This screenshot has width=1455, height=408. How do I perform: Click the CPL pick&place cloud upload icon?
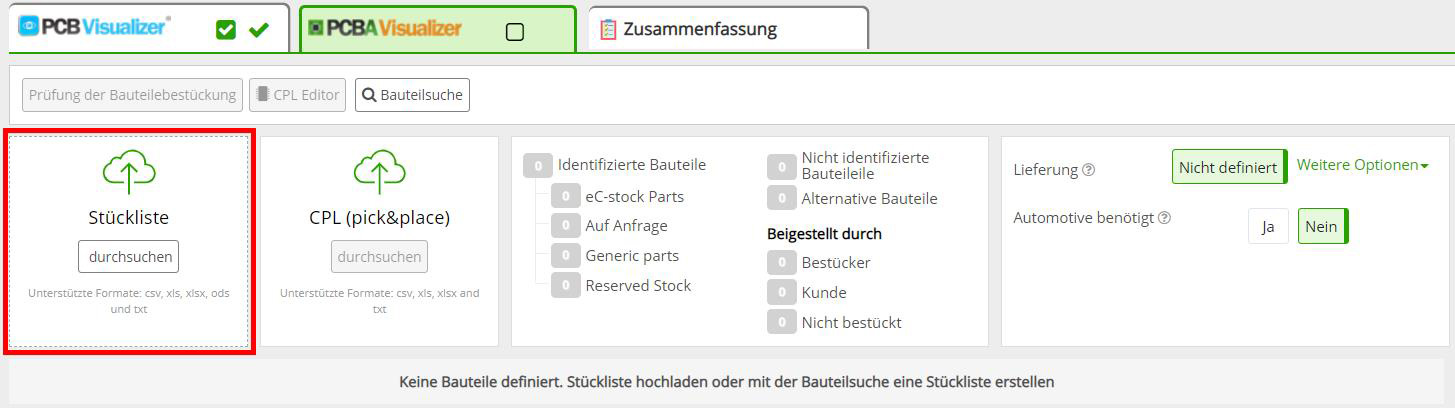pos(379,172)
